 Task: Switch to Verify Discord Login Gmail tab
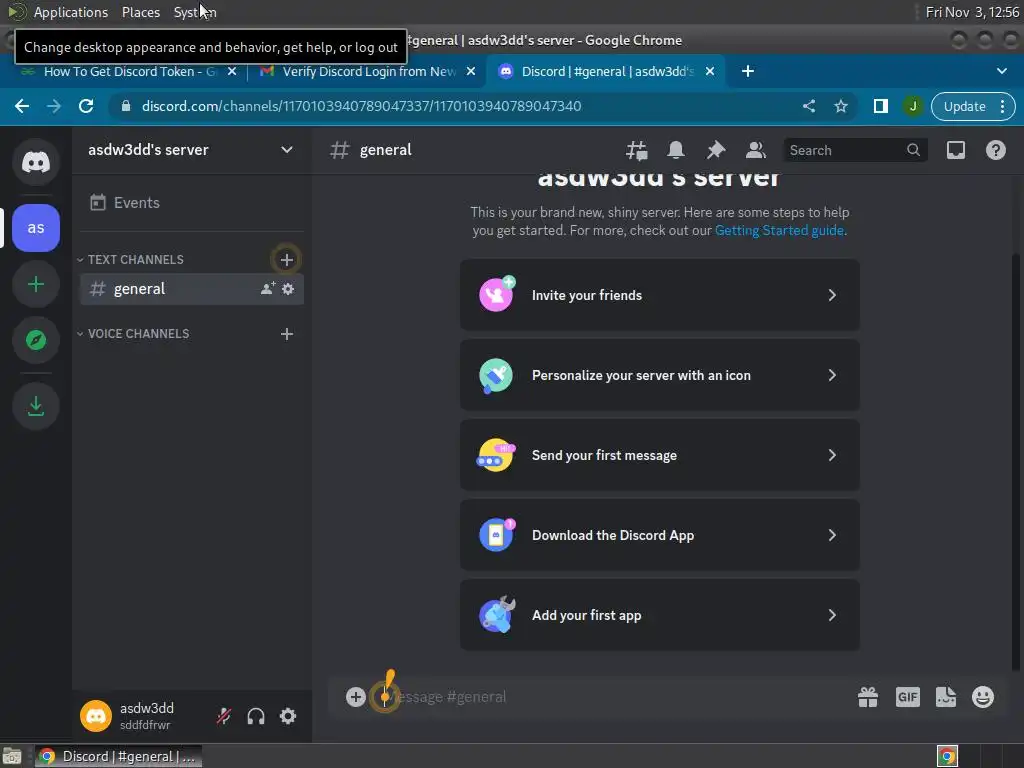368,71
